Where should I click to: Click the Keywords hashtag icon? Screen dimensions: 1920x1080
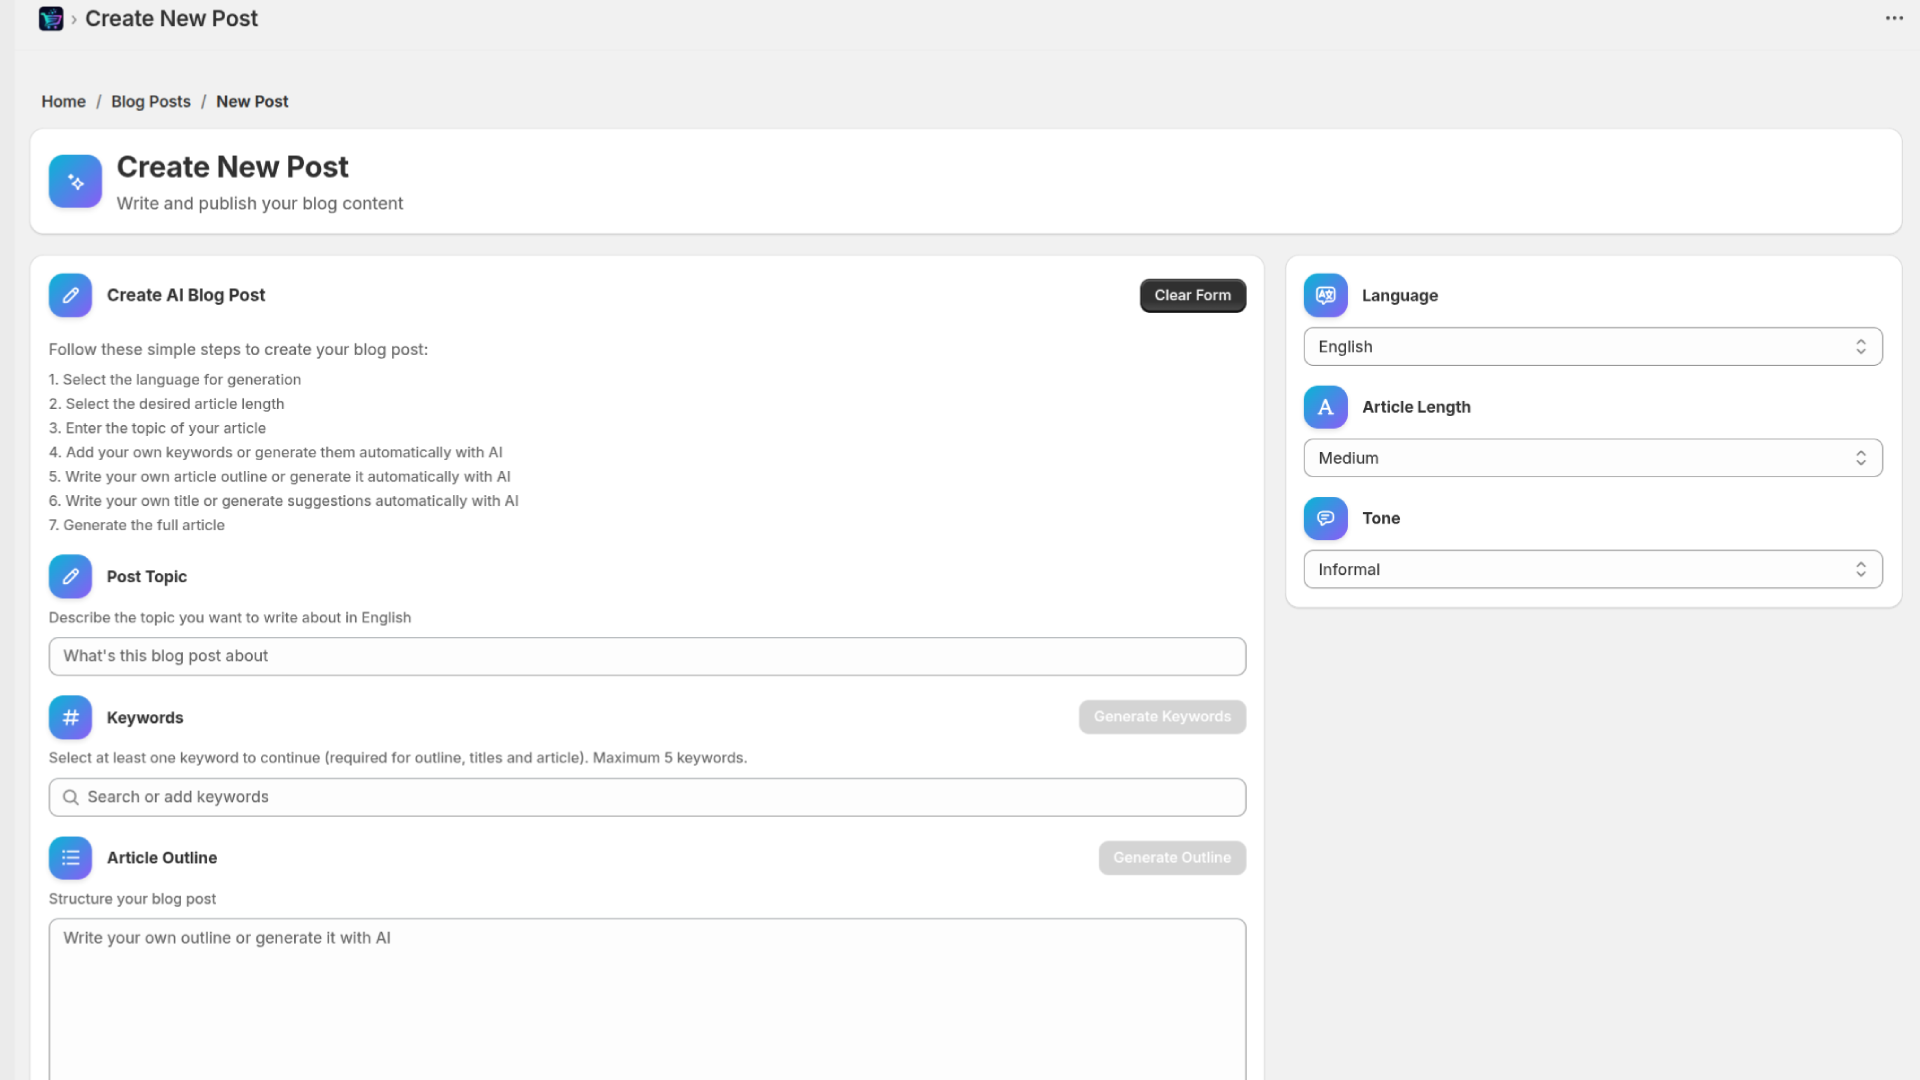70,717
